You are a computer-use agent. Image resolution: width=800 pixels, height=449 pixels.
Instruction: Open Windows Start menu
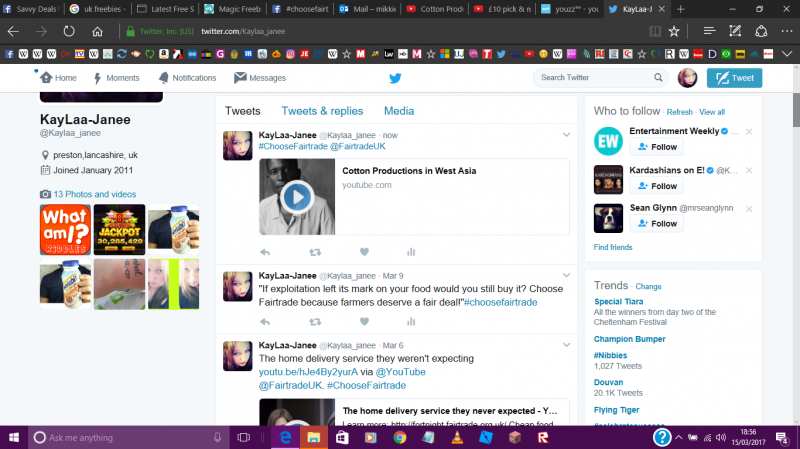[14, 437]
